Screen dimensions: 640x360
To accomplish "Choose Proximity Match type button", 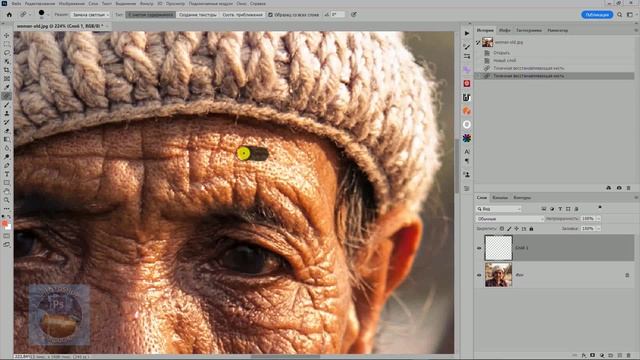I will click(242, 15).
